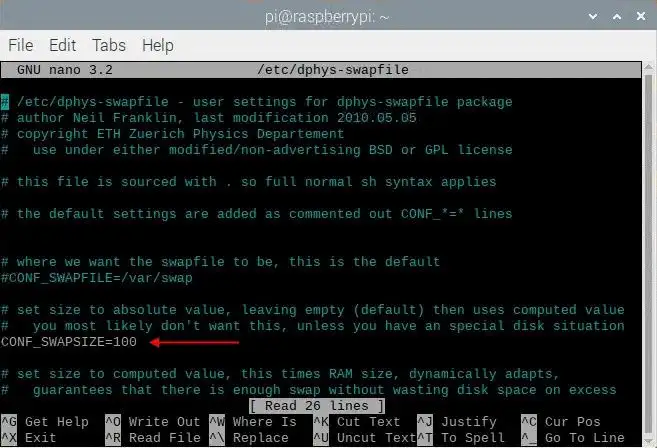The width and height of the screenshot is (657, 448).
Task: Click the #CONF_SWAPFILE=/var/swap line
Action: (x=97, y=278)
